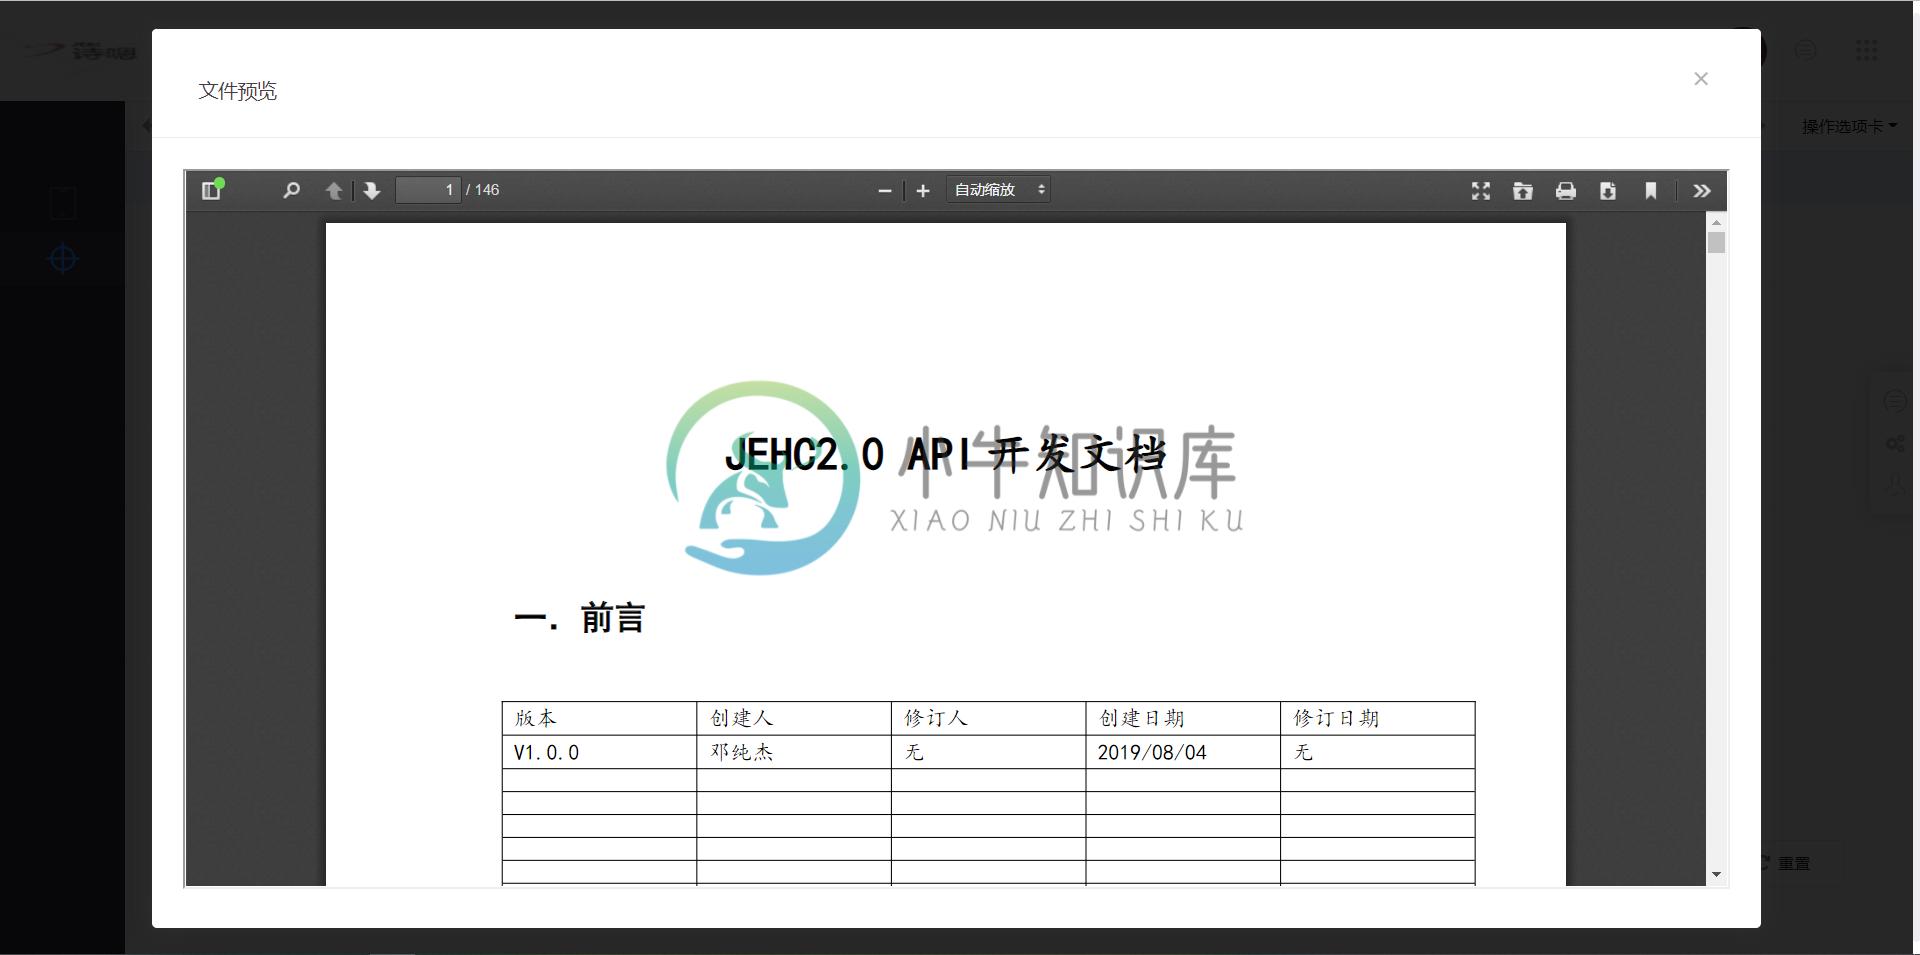Click the bookmark current view icon

[x=1651, y=191]
